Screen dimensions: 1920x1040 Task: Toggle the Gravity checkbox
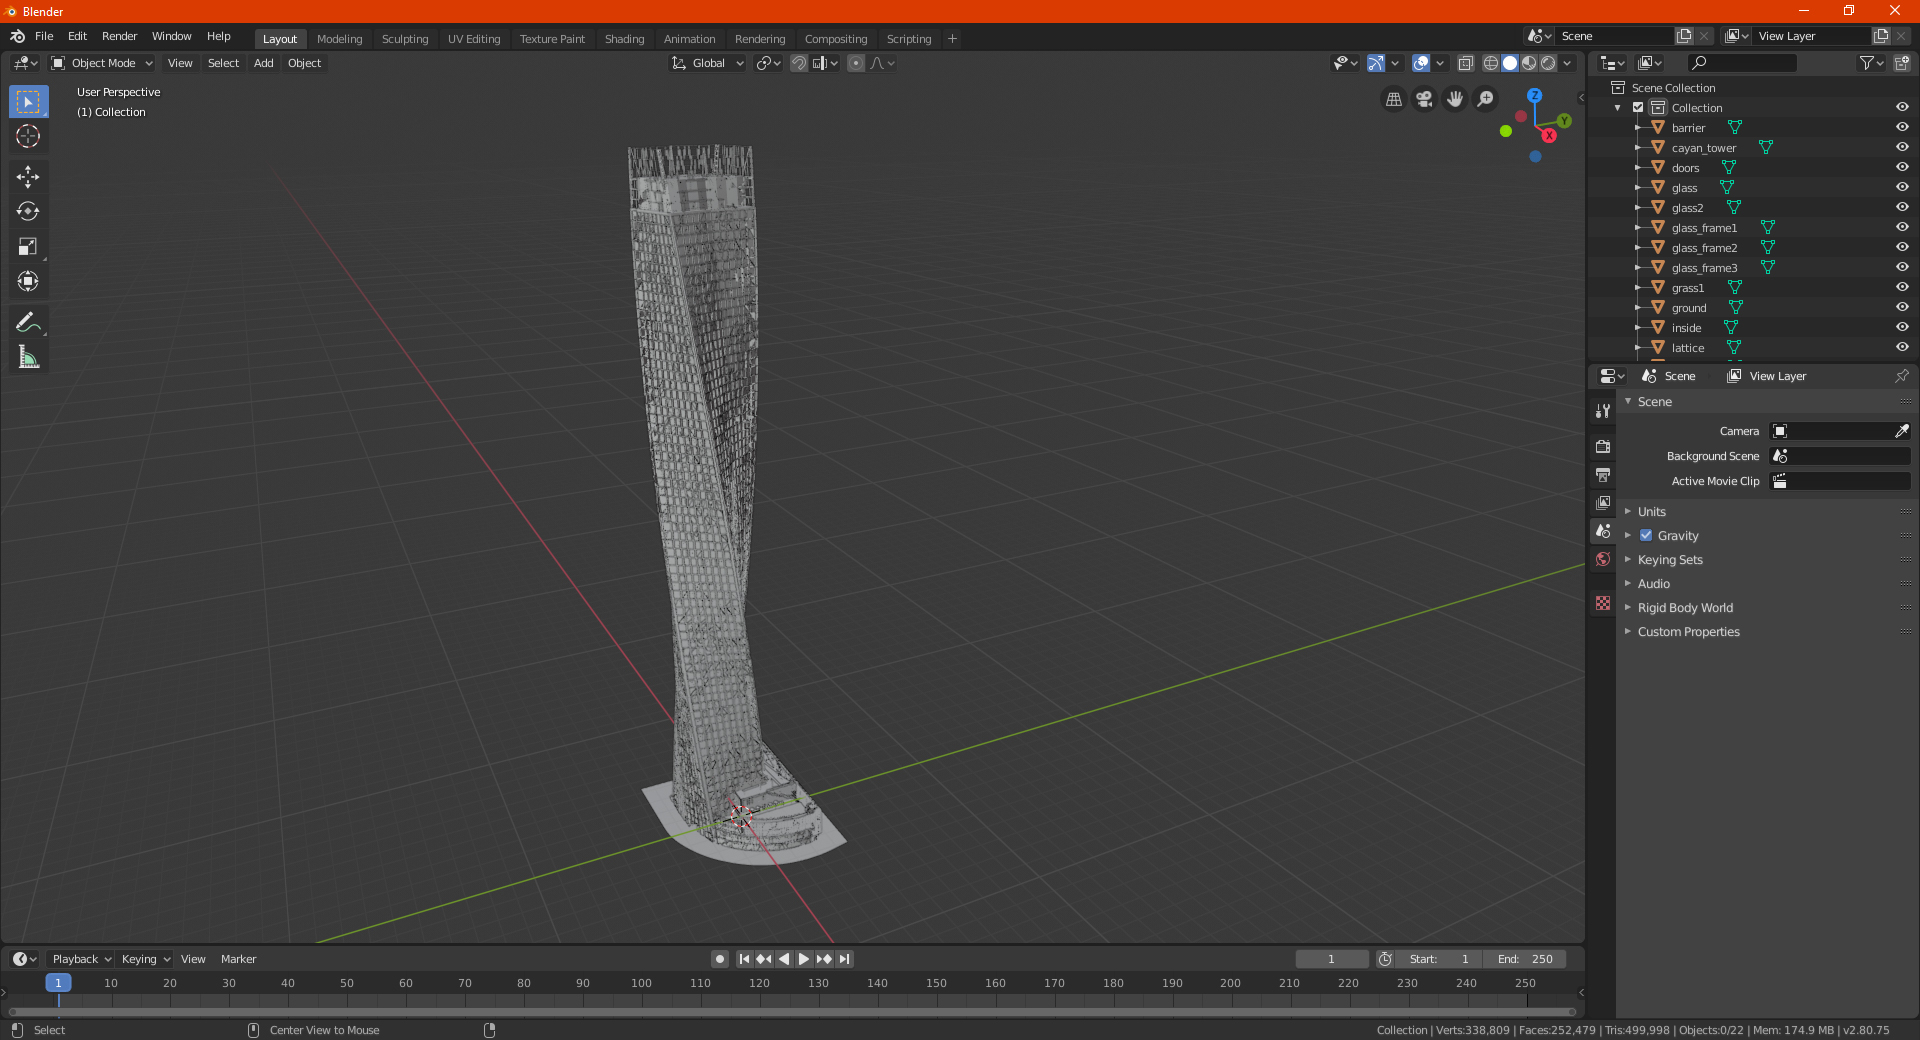pos(1646,535)
